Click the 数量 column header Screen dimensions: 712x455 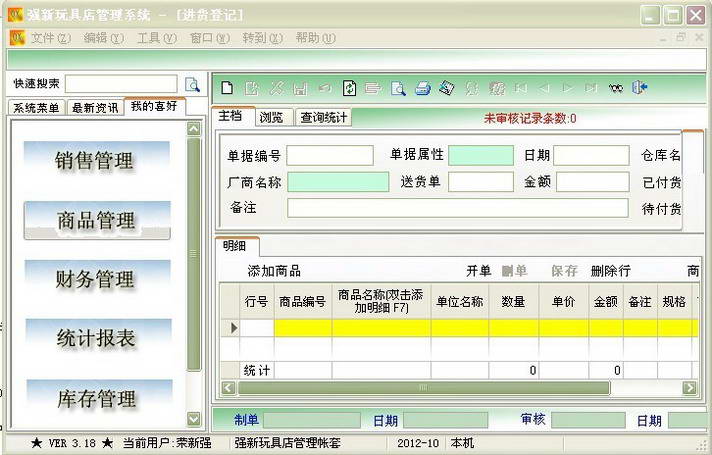514,302
